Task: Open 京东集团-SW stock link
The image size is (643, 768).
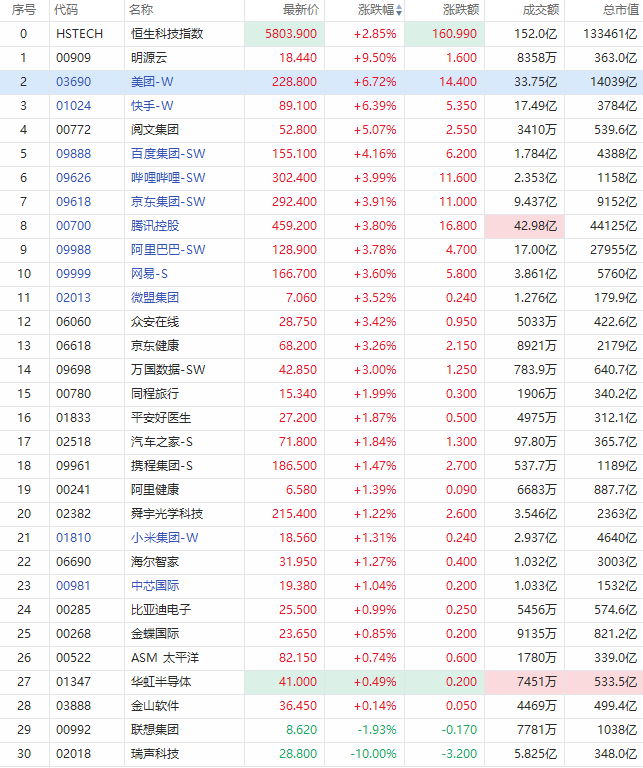Action: tap(168, 202)
